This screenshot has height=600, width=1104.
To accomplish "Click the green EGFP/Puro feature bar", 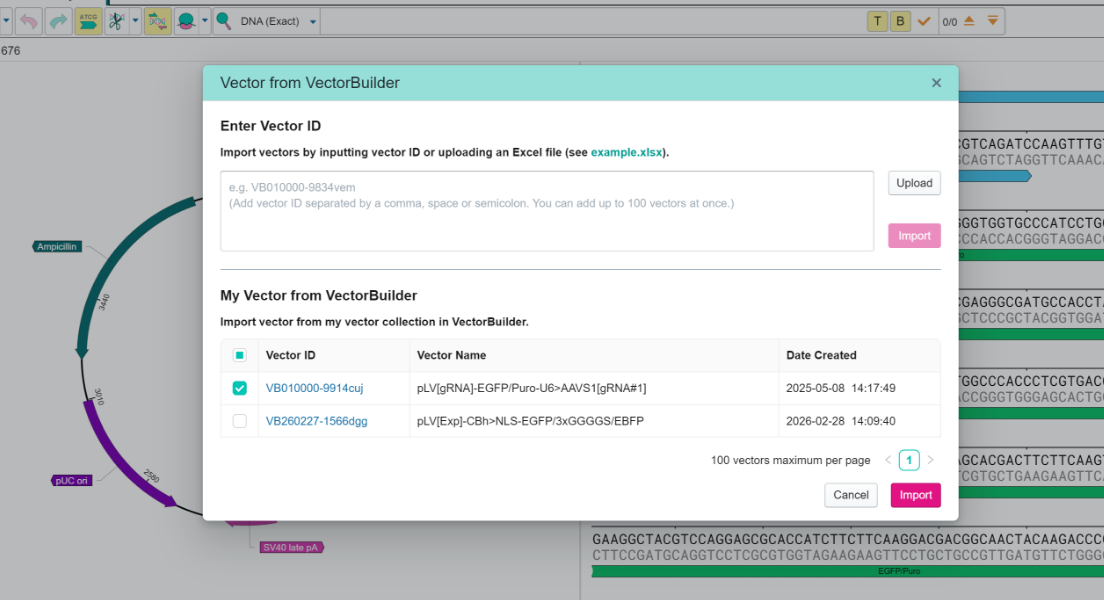I will click(x=847, y=571).
